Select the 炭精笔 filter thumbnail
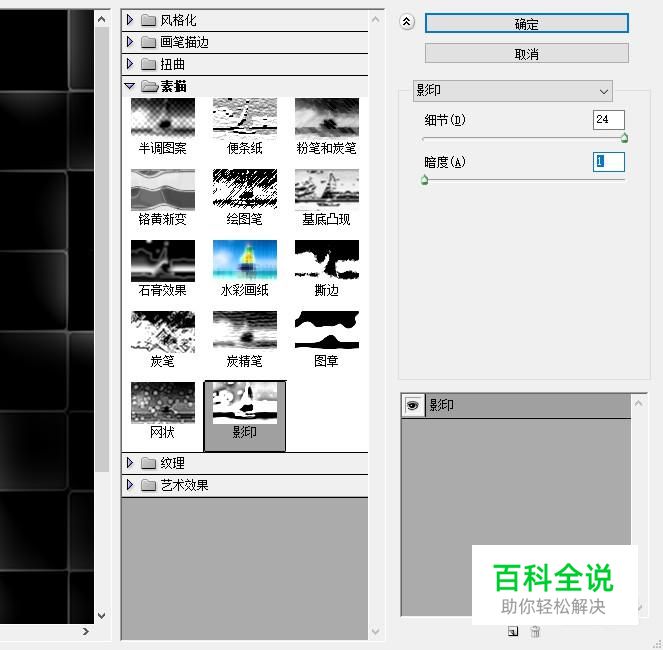This screenshot has height=650, width=663. point(245,332)
